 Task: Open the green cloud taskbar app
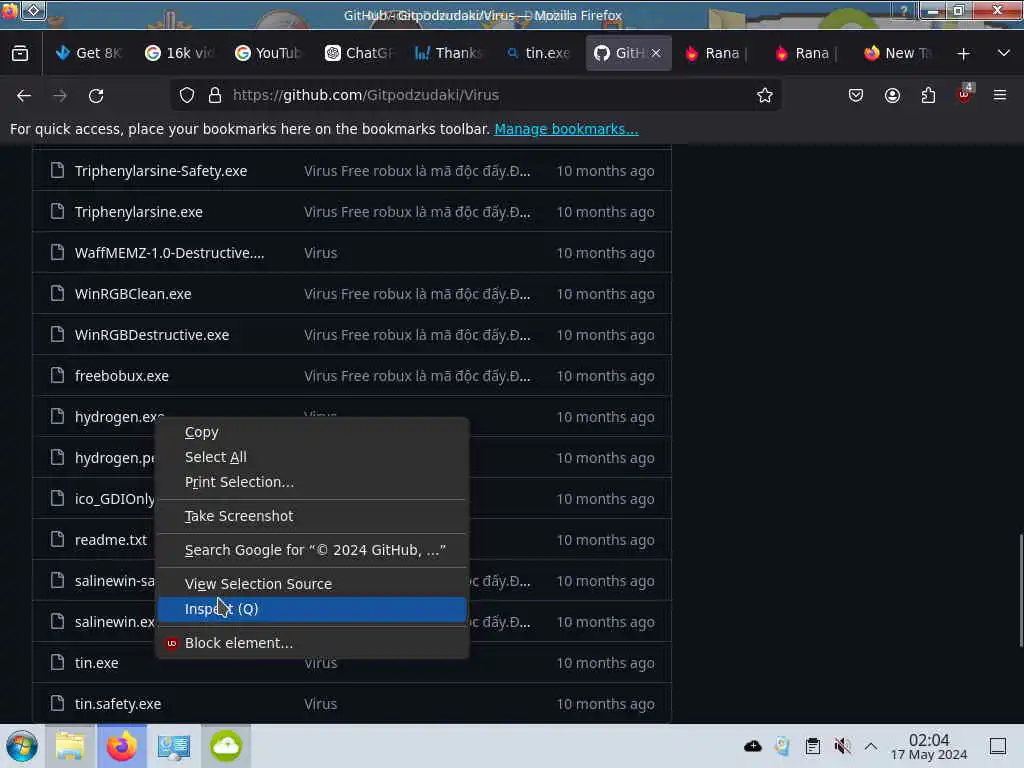[226, 746]
